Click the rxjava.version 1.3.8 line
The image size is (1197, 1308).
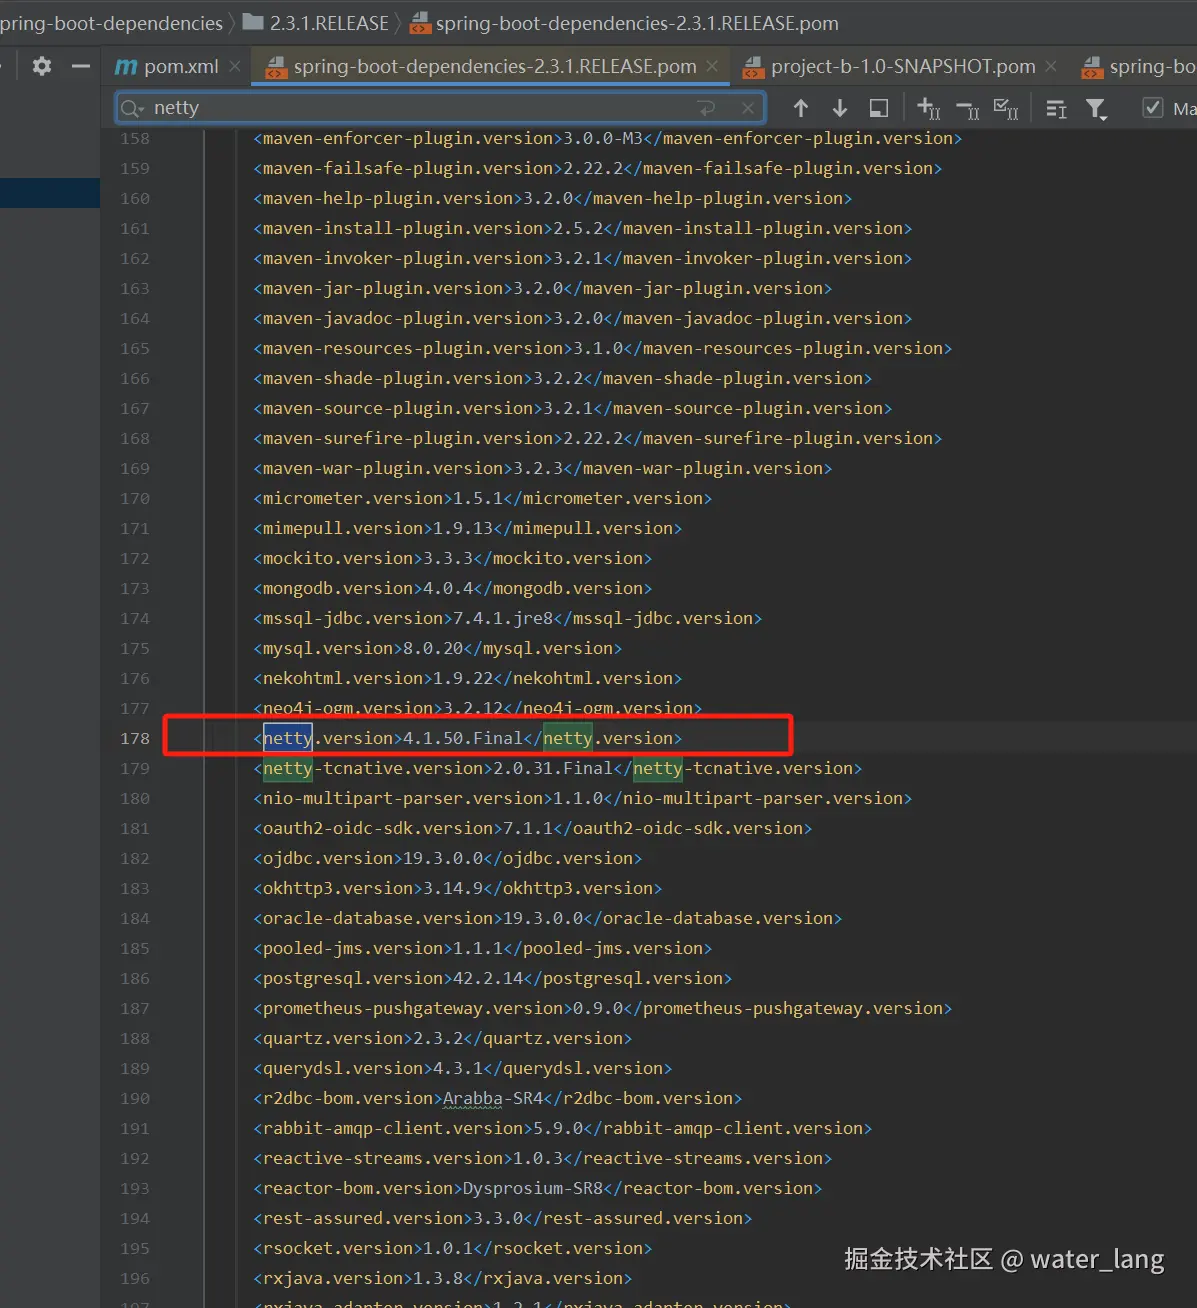click(442, 1278)
